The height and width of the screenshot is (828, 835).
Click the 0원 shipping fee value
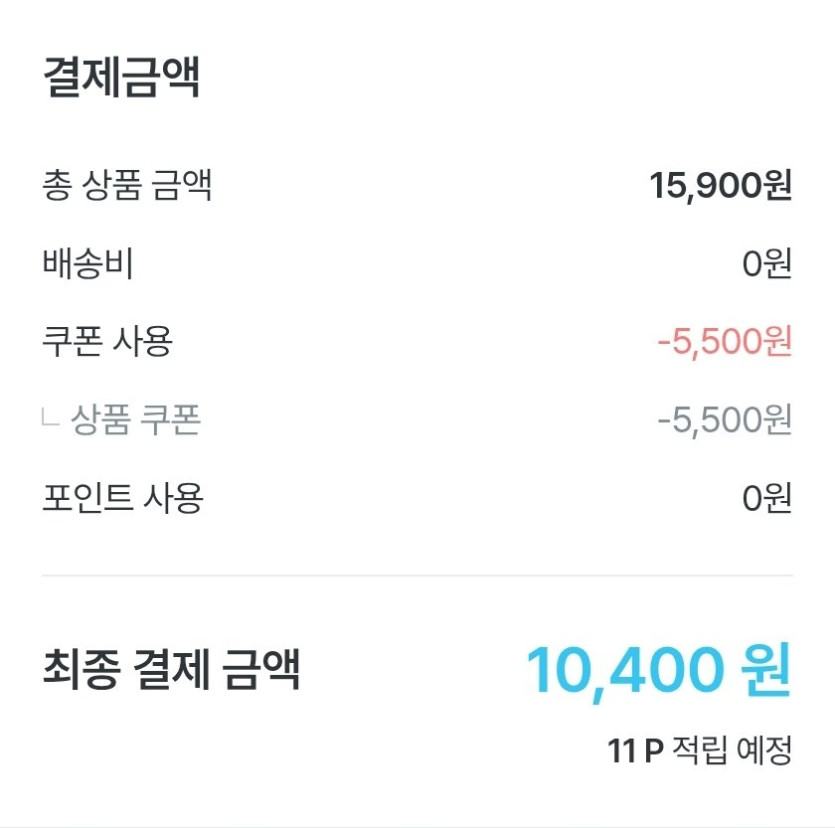[x=767, y=264]
